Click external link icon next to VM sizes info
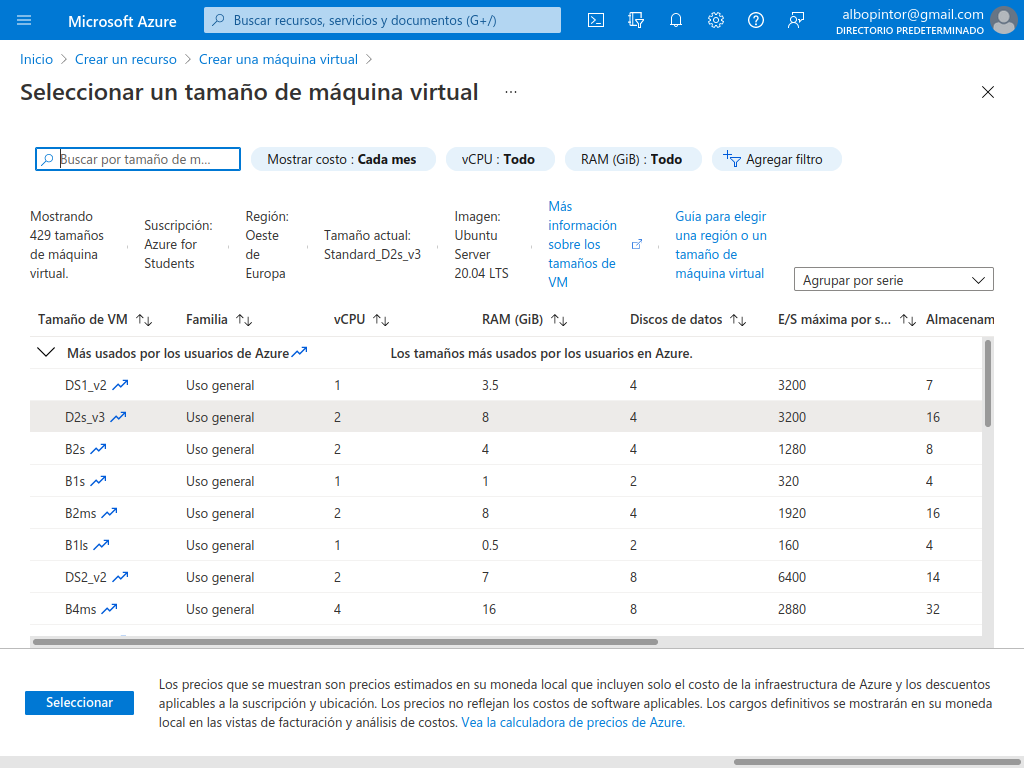Screen dimensions: 1024x768 click(x=637, y=244)
